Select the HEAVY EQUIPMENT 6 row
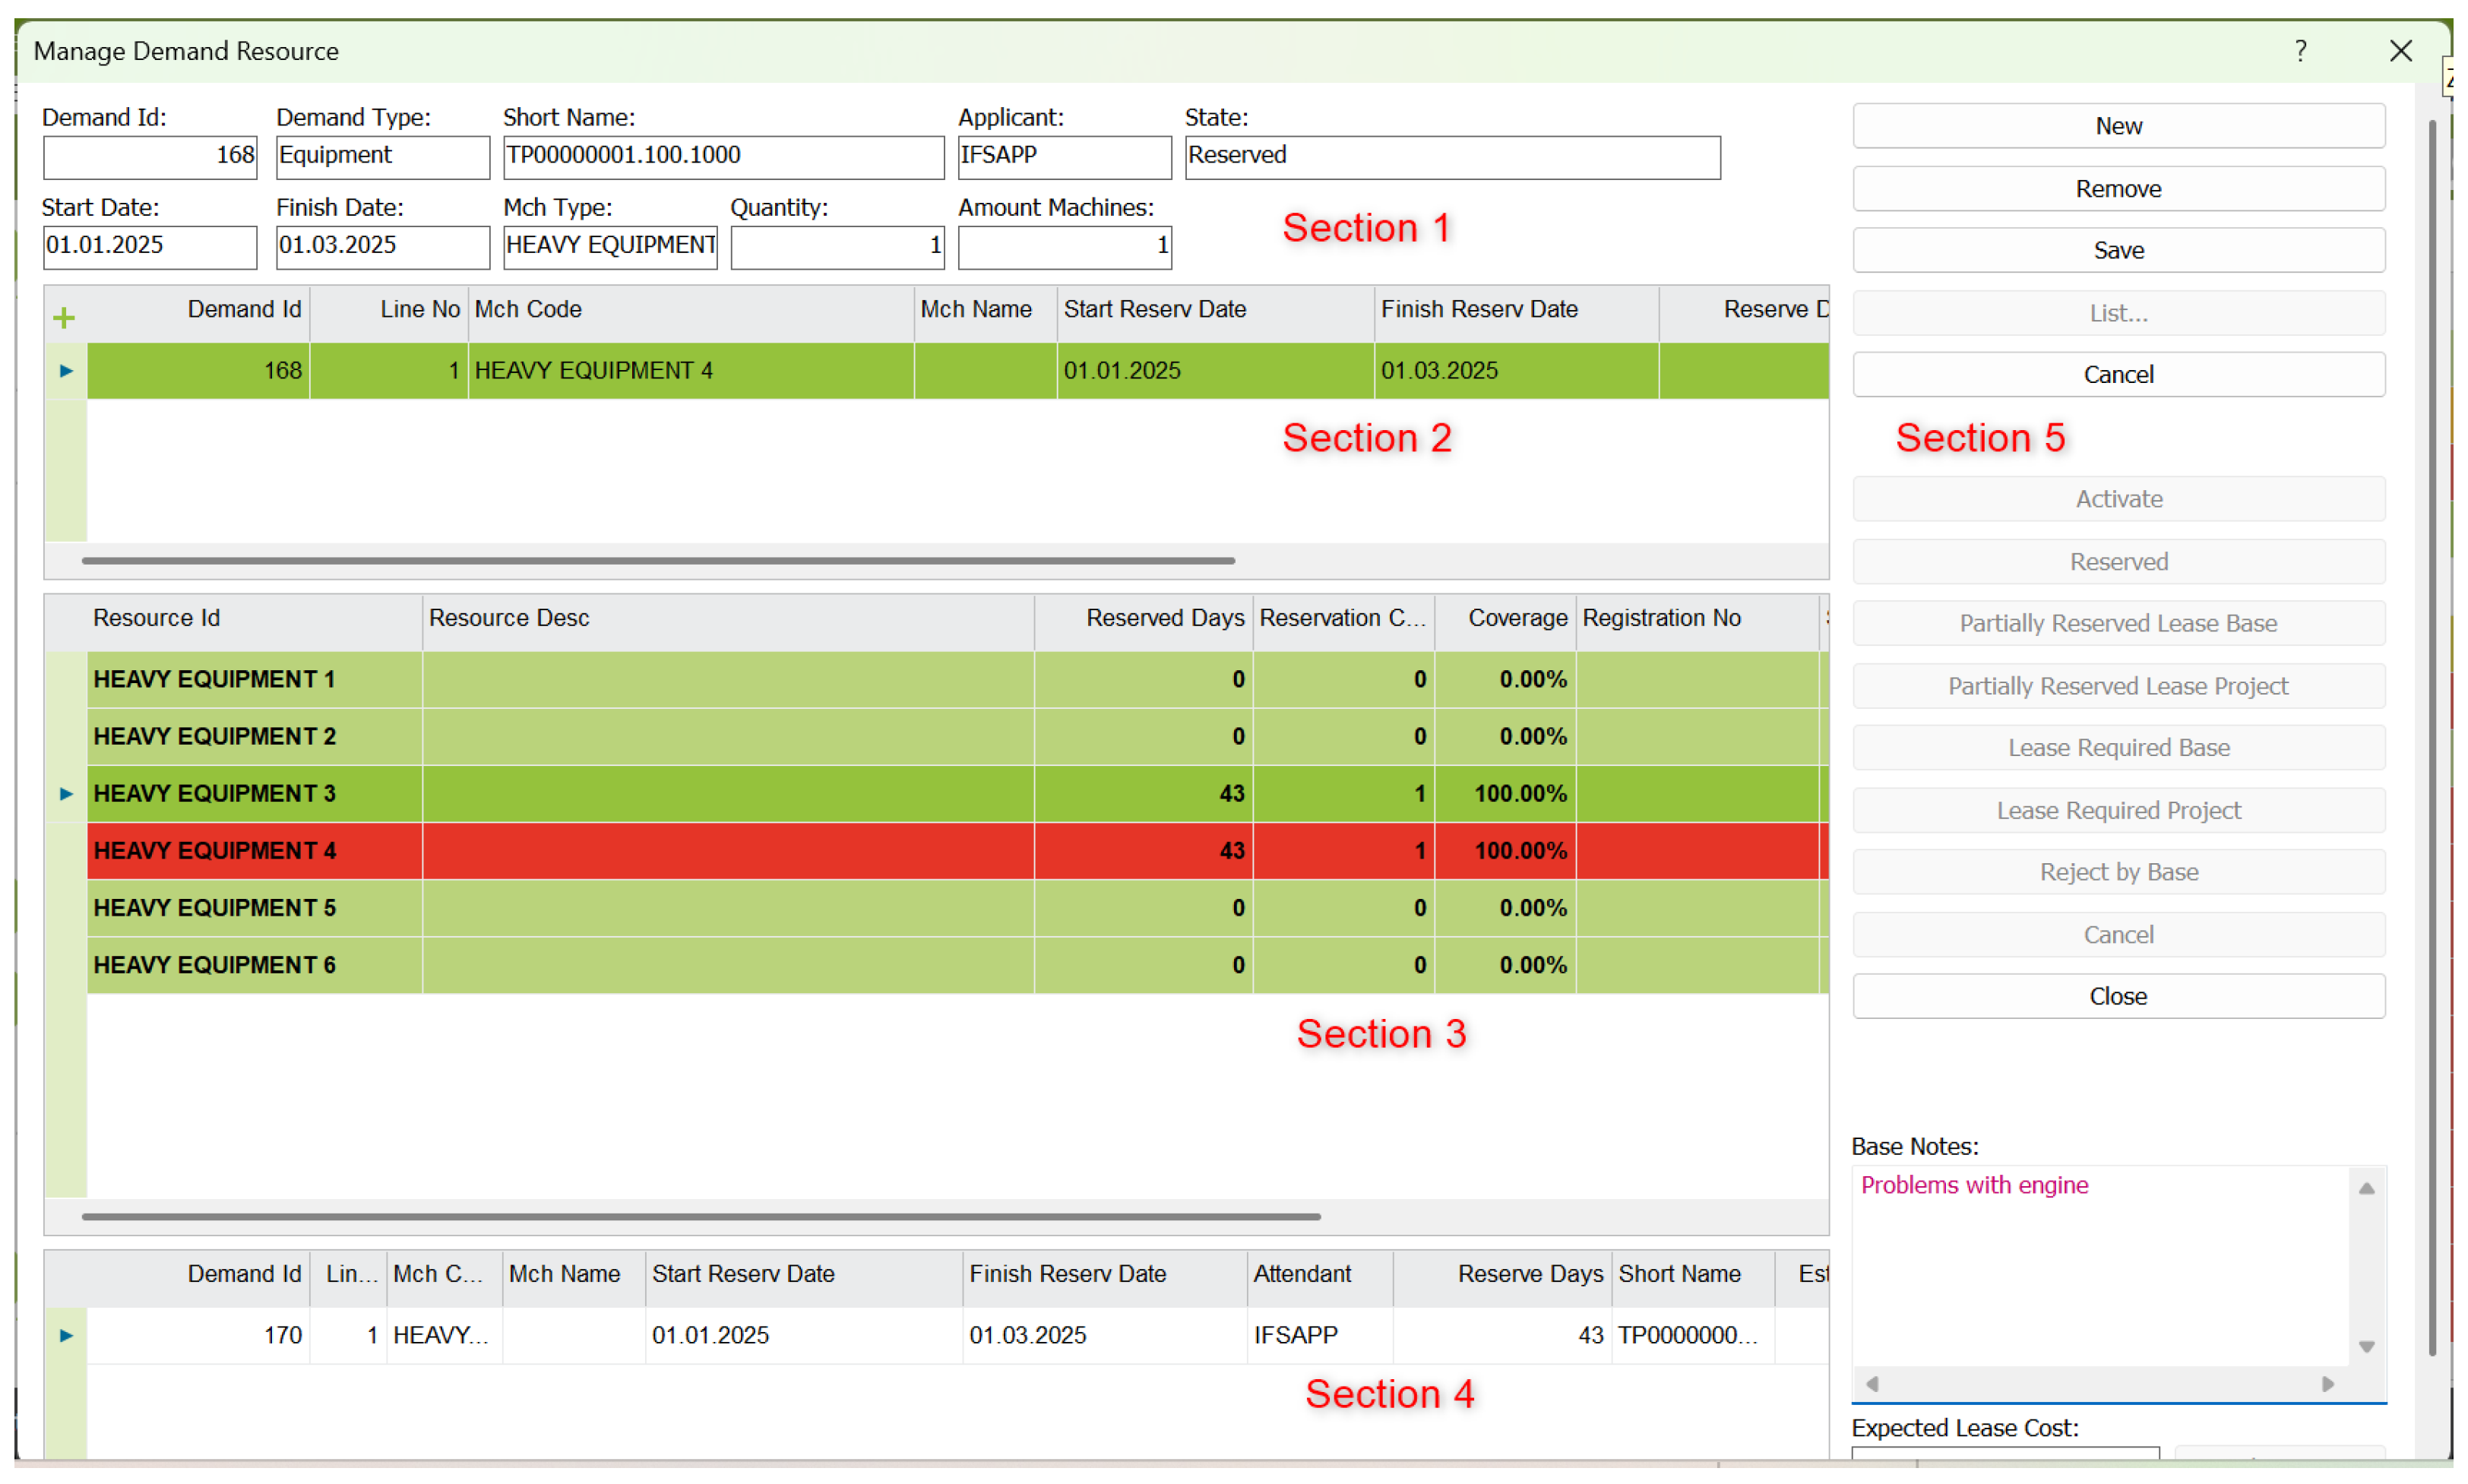 957,965
